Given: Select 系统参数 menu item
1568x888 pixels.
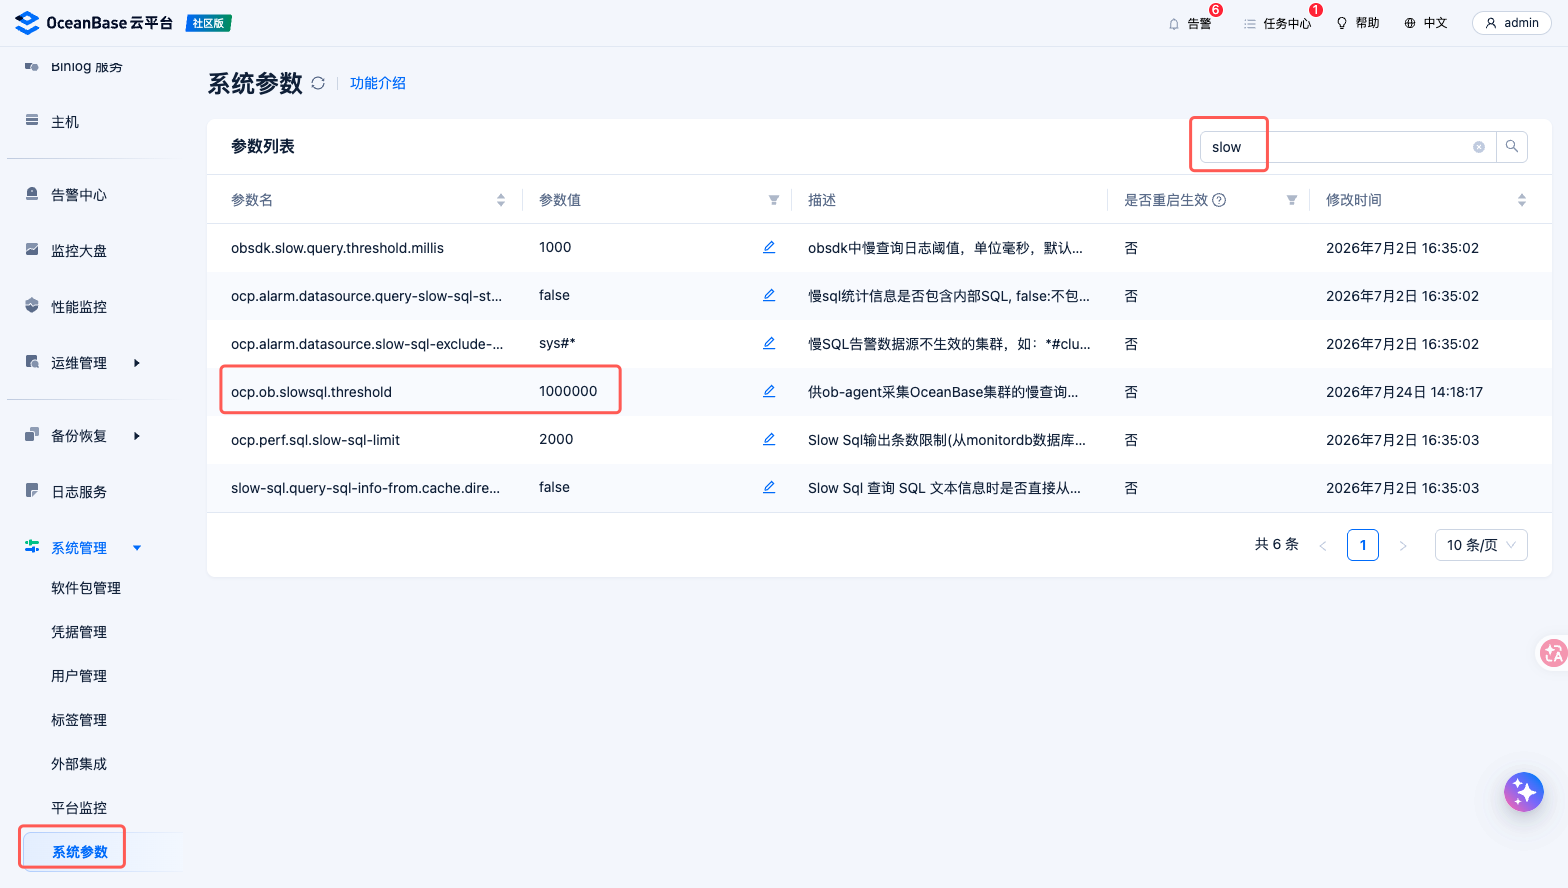Looking at the screenshot, I should 80,852.
